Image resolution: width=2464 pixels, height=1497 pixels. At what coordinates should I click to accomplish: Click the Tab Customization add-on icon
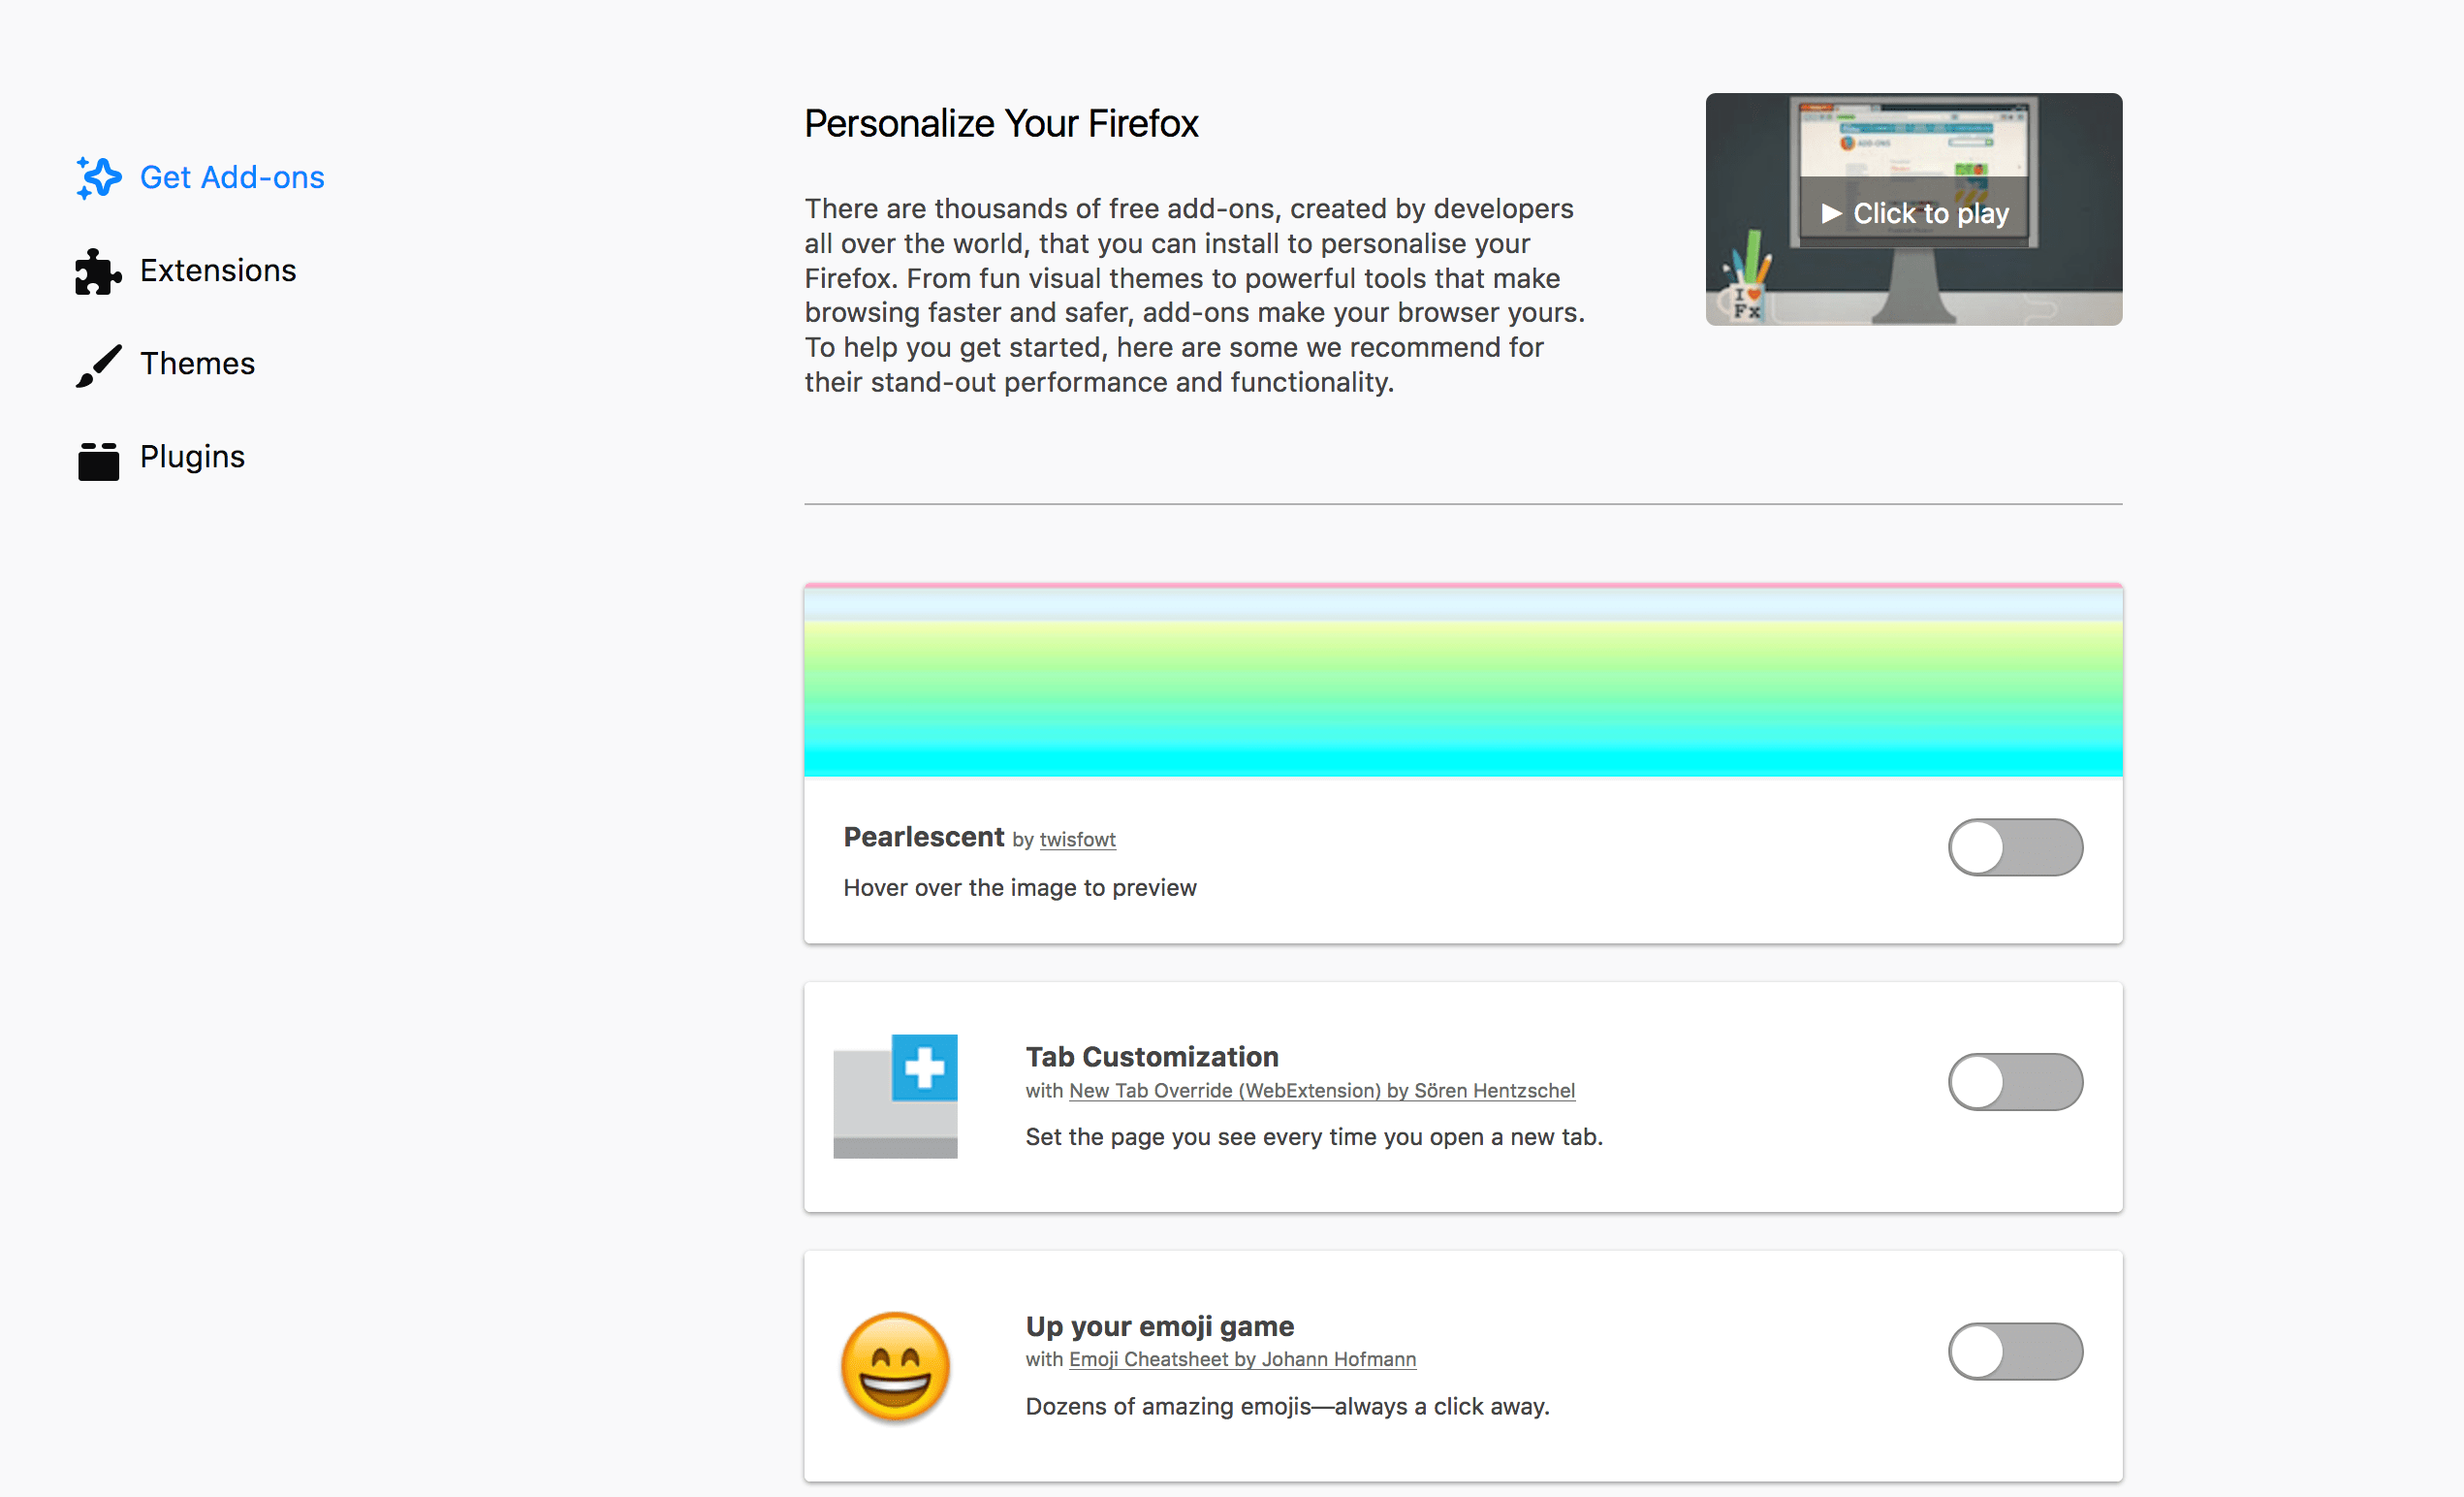point(895,1096)
